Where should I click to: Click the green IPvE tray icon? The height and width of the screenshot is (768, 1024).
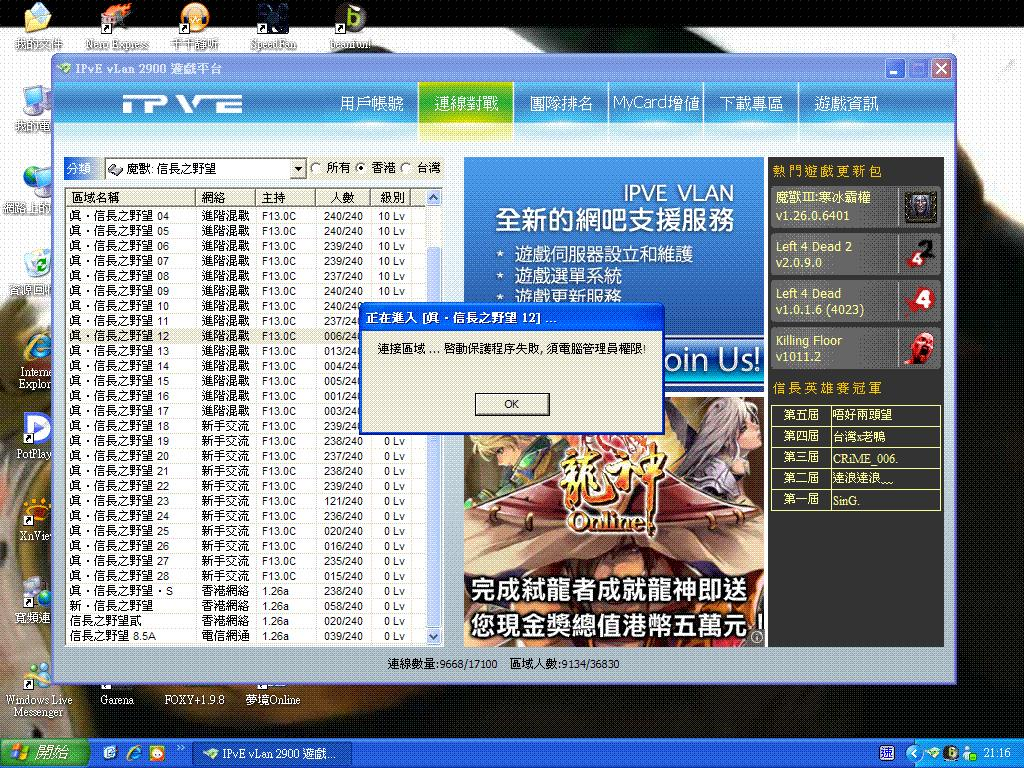click(x=934, y=753)
